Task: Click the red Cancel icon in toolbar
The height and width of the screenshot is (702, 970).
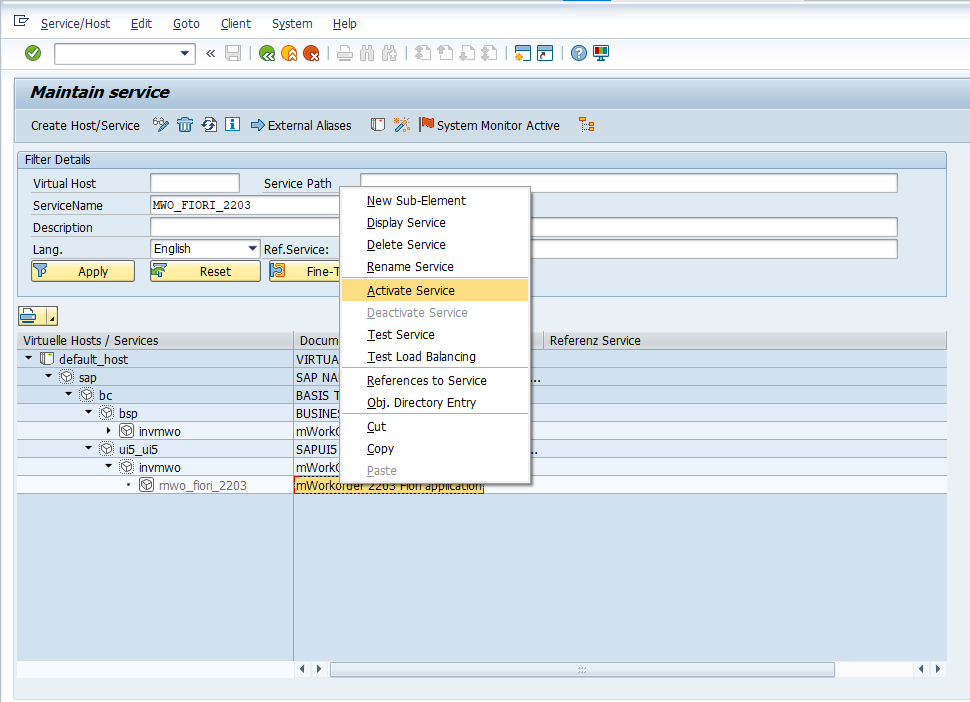Action: [x=311, y=53]
